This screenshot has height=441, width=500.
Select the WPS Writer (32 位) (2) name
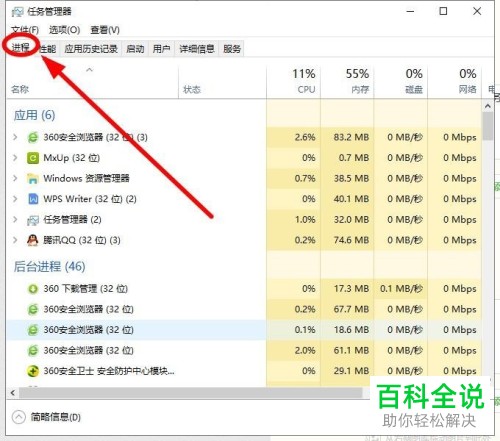click(x=90, y=199)
